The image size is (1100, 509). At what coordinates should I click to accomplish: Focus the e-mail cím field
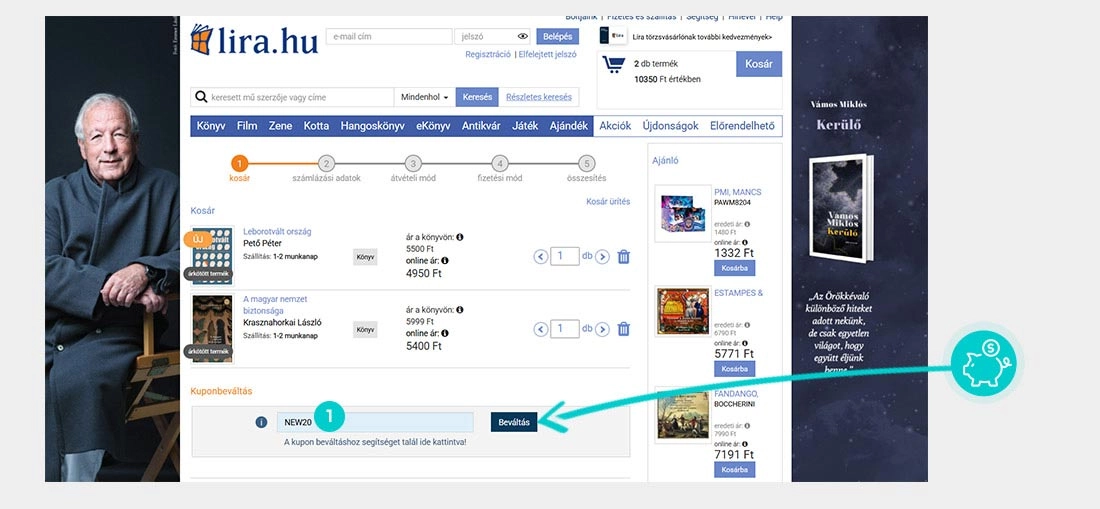[x=389, y=36]
